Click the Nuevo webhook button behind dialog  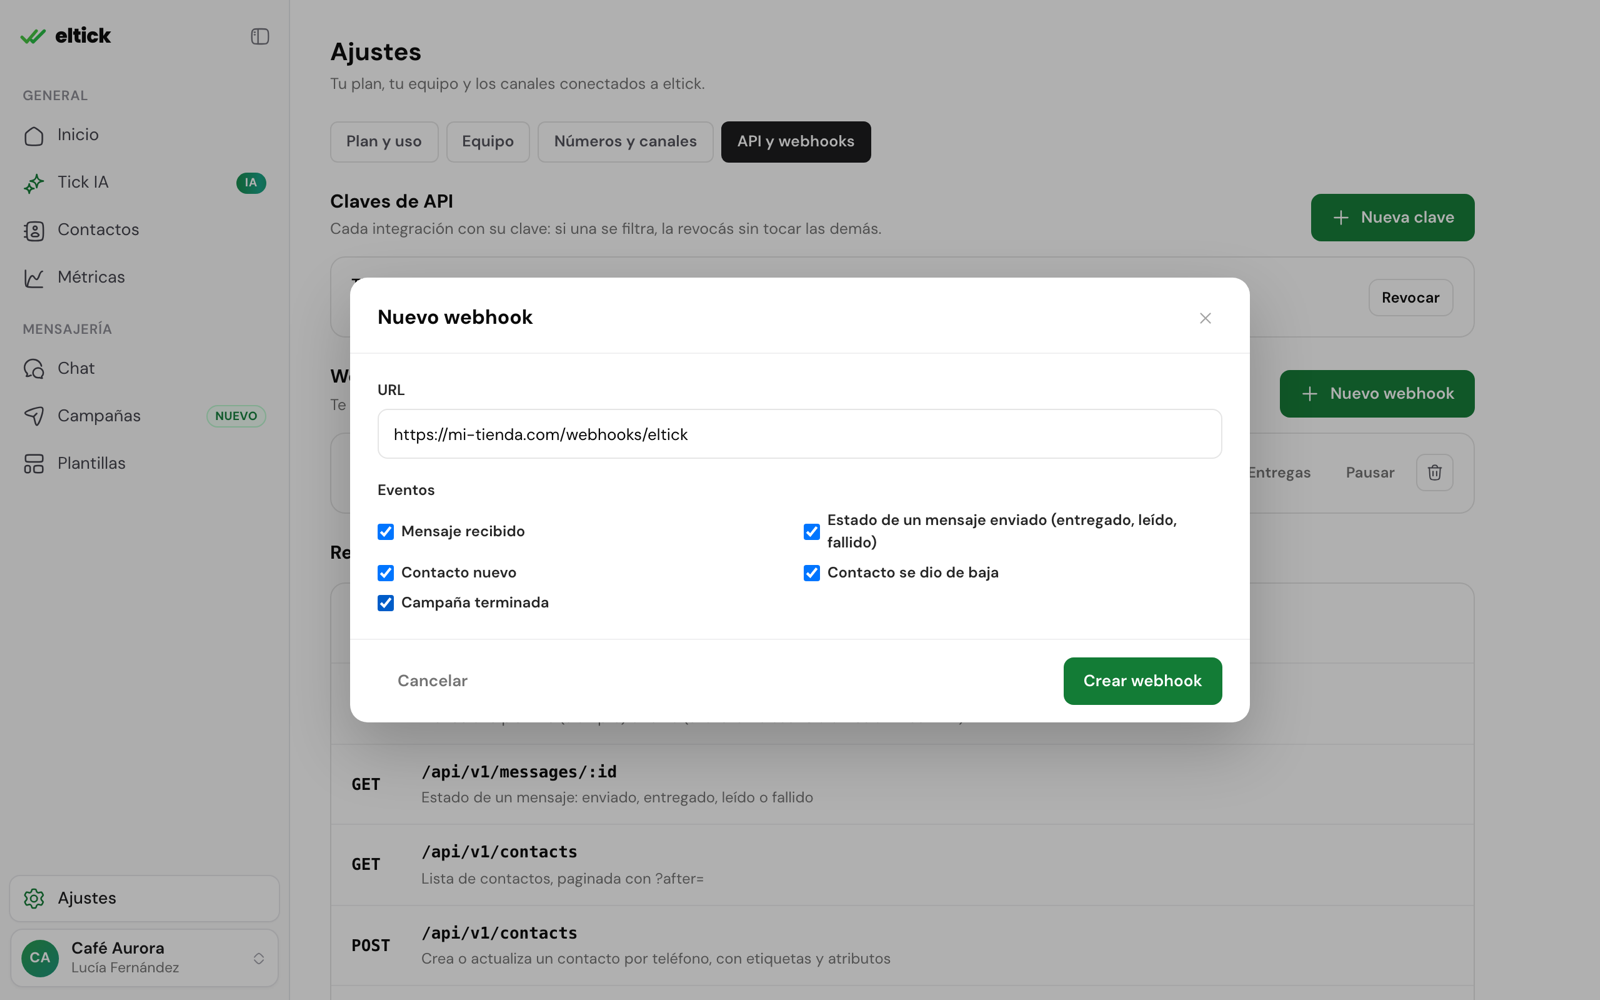(x=1377, y=394)
